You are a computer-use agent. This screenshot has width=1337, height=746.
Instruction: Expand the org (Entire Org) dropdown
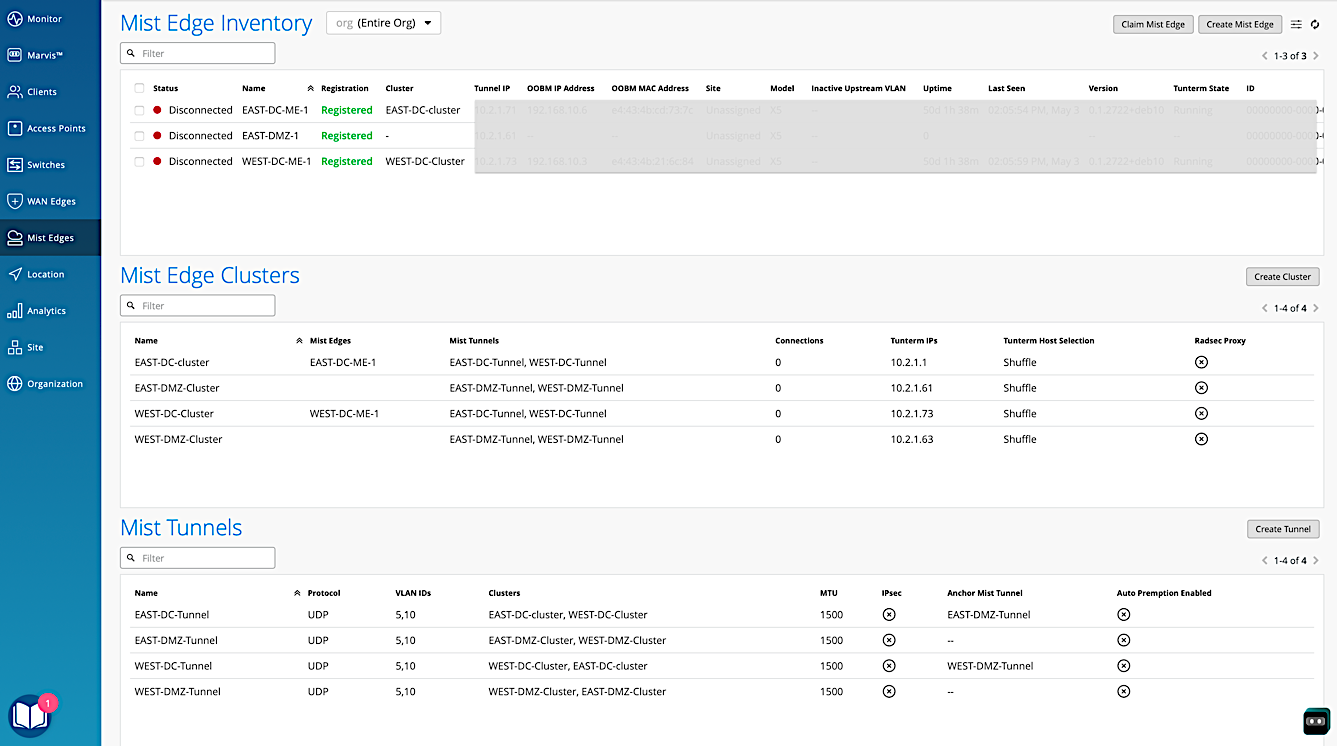[x=383, y=23]
